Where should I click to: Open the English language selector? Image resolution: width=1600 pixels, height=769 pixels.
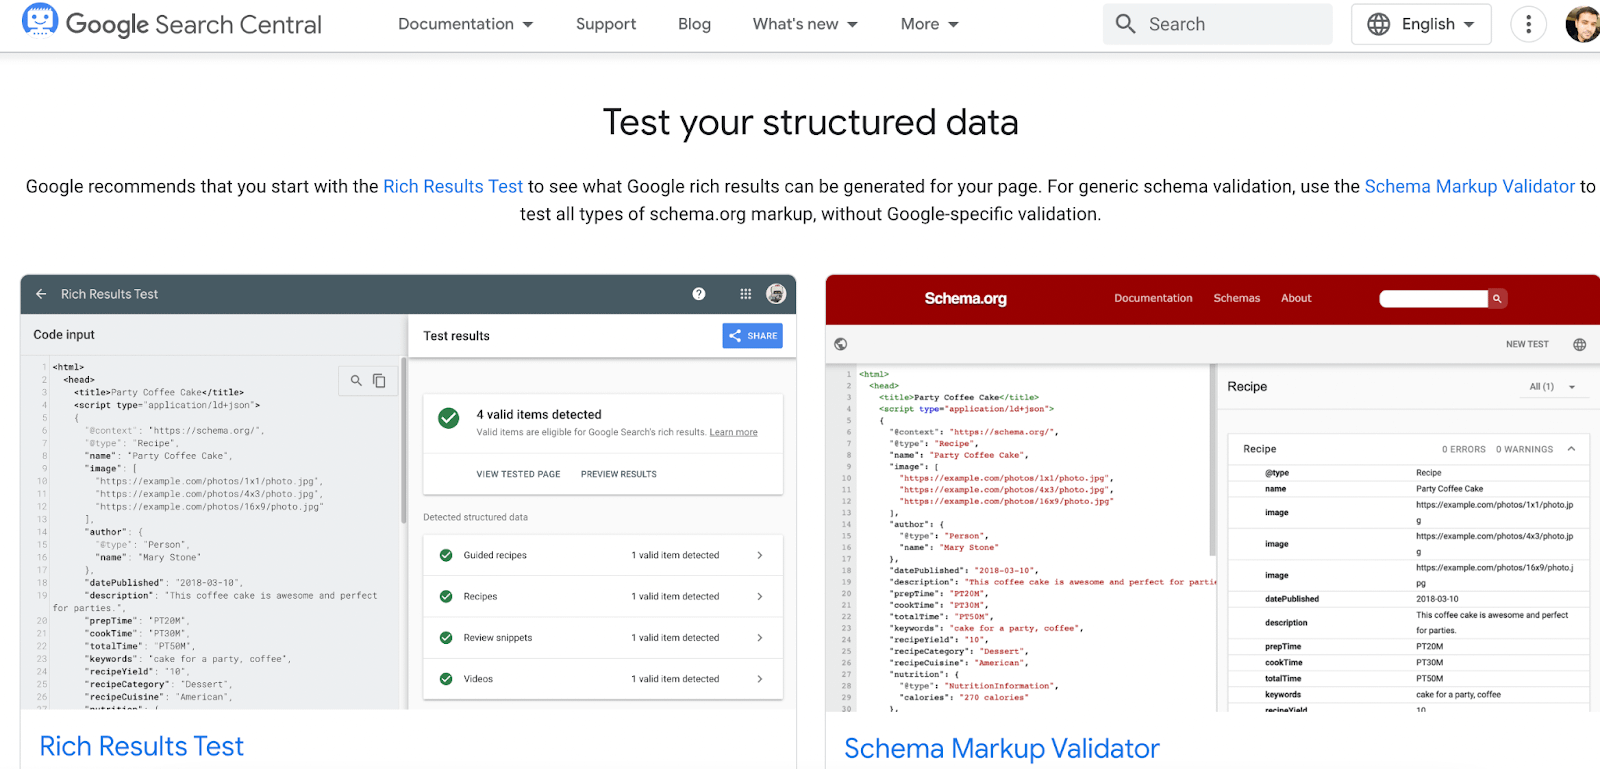click(1421, 24)
